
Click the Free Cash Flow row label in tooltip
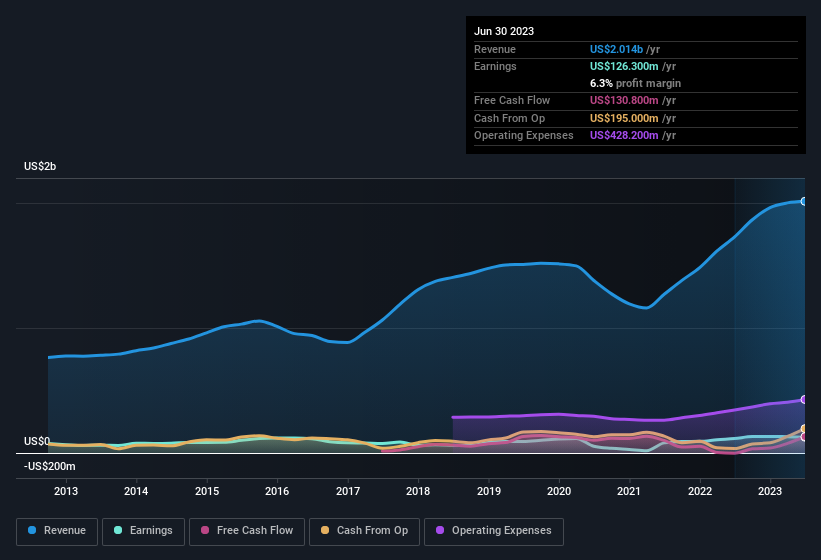coord(512,100)
